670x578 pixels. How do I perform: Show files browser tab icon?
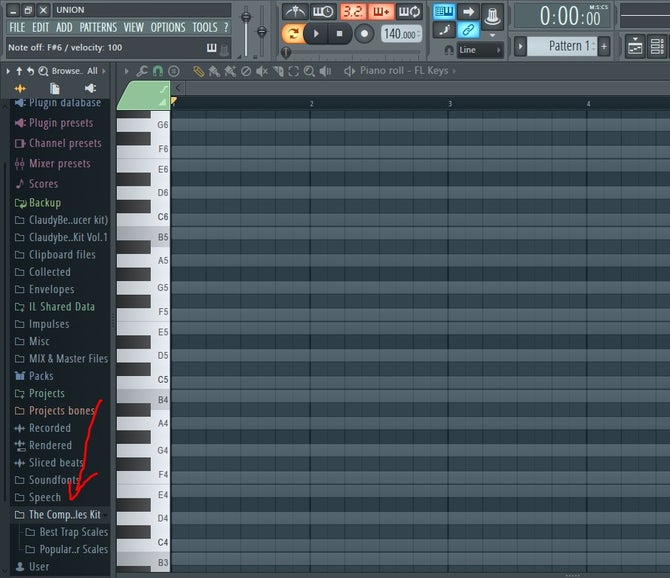point(54,88)
